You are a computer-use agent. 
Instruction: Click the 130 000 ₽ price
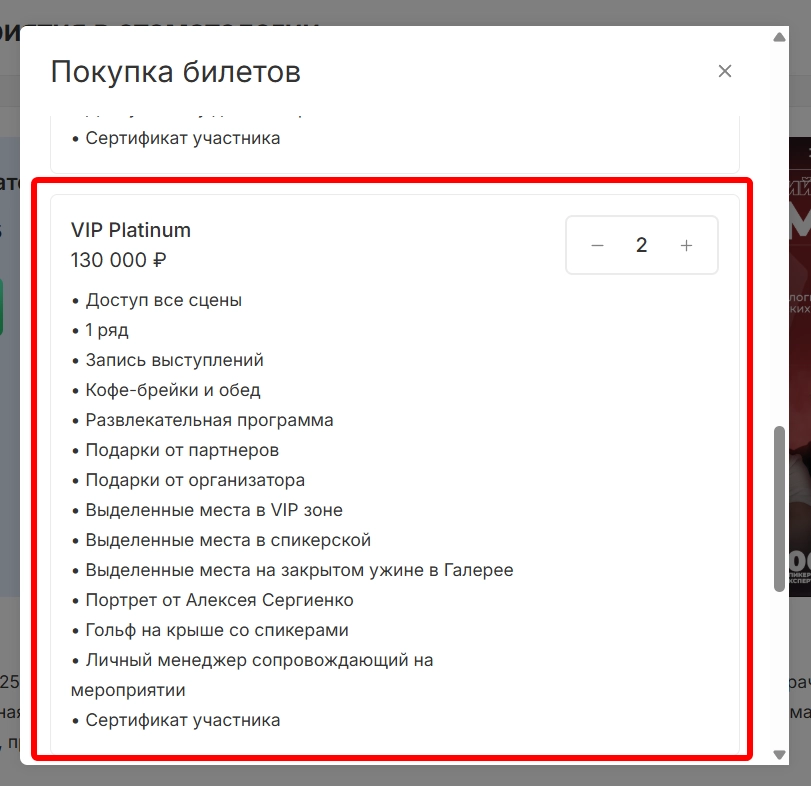[x=118, y=260]
